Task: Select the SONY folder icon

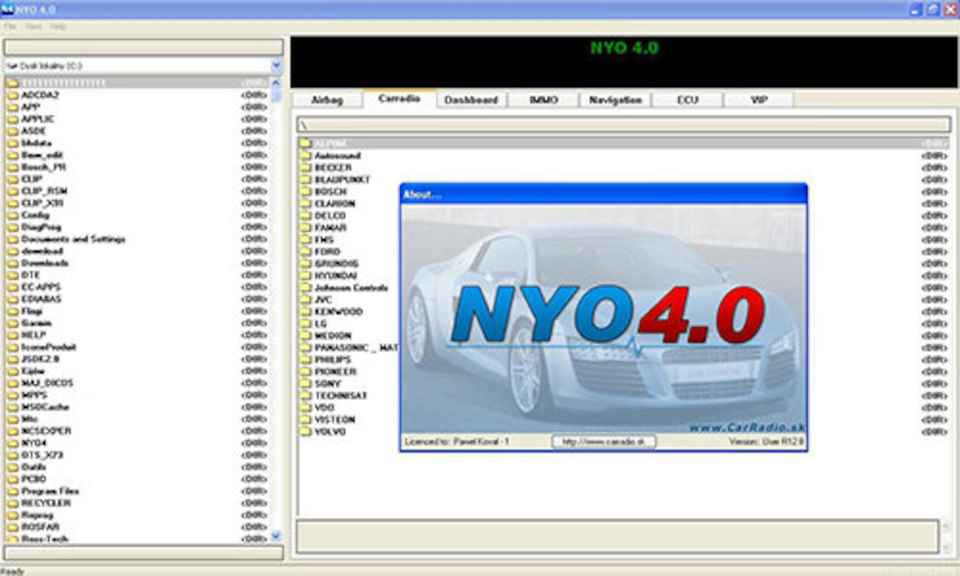Action: click(306, 383)
